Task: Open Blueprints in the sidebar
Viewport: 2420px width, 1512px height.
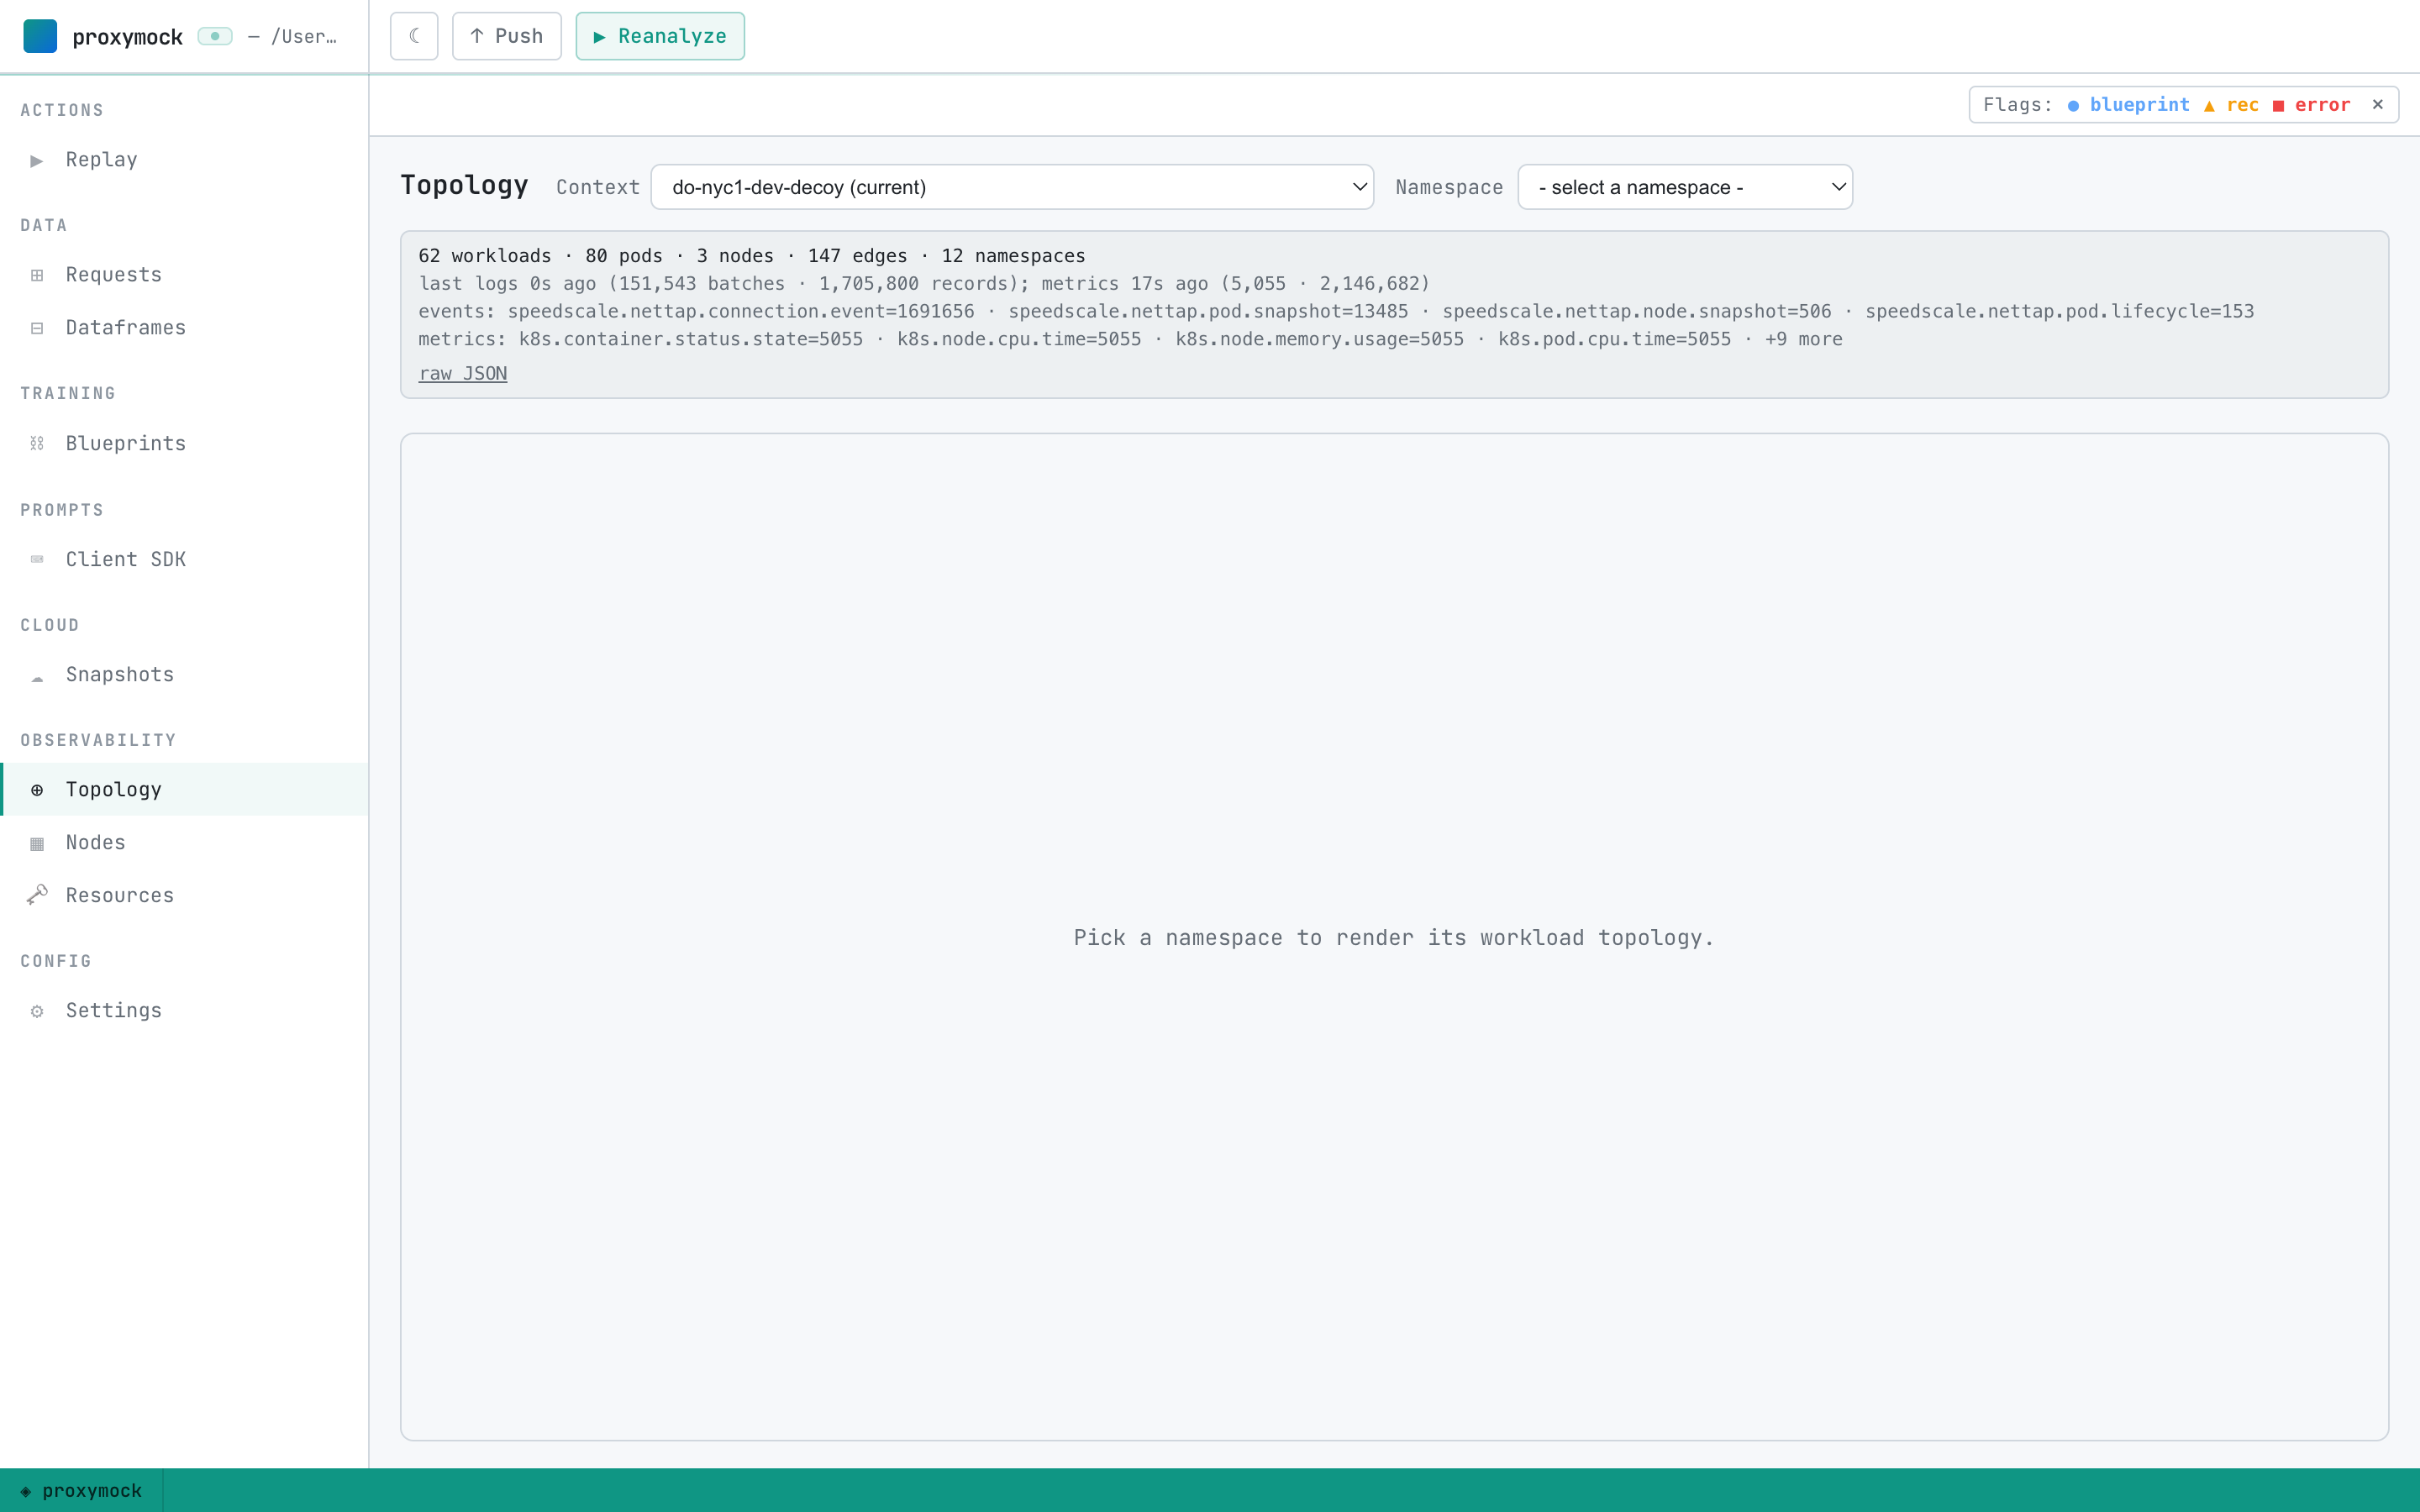Action: tap(184, 443)
